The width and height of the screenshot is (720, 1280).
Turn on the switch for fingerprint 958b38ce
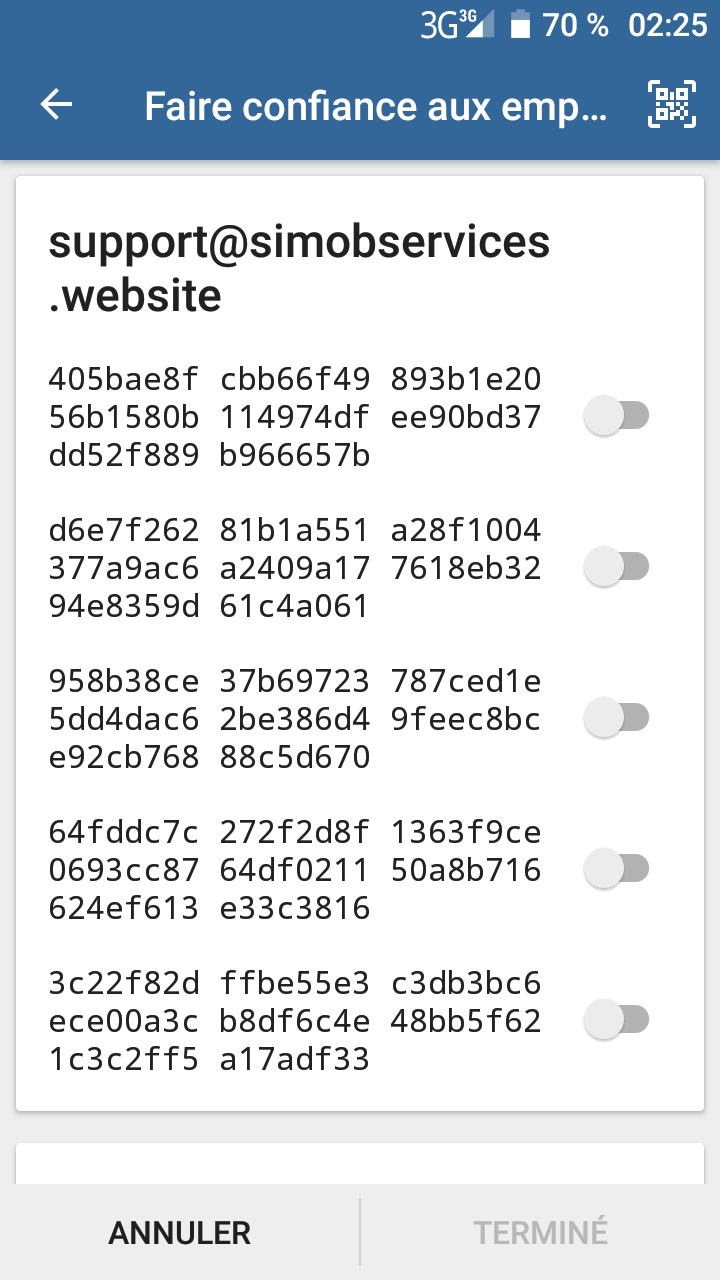pos(617,717)
